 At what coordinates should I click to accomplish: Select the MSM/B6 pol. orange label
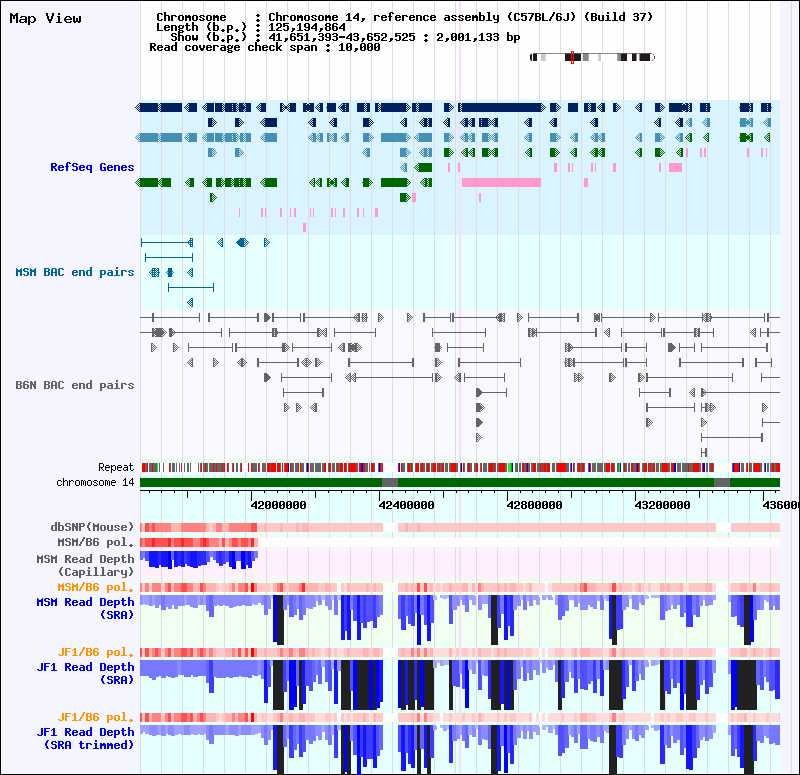pyautogui.click(x=95, y=587)
